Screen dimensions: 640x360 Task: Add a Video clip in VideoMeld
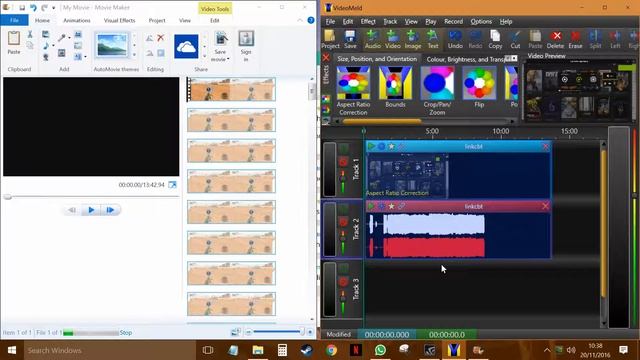393,39
